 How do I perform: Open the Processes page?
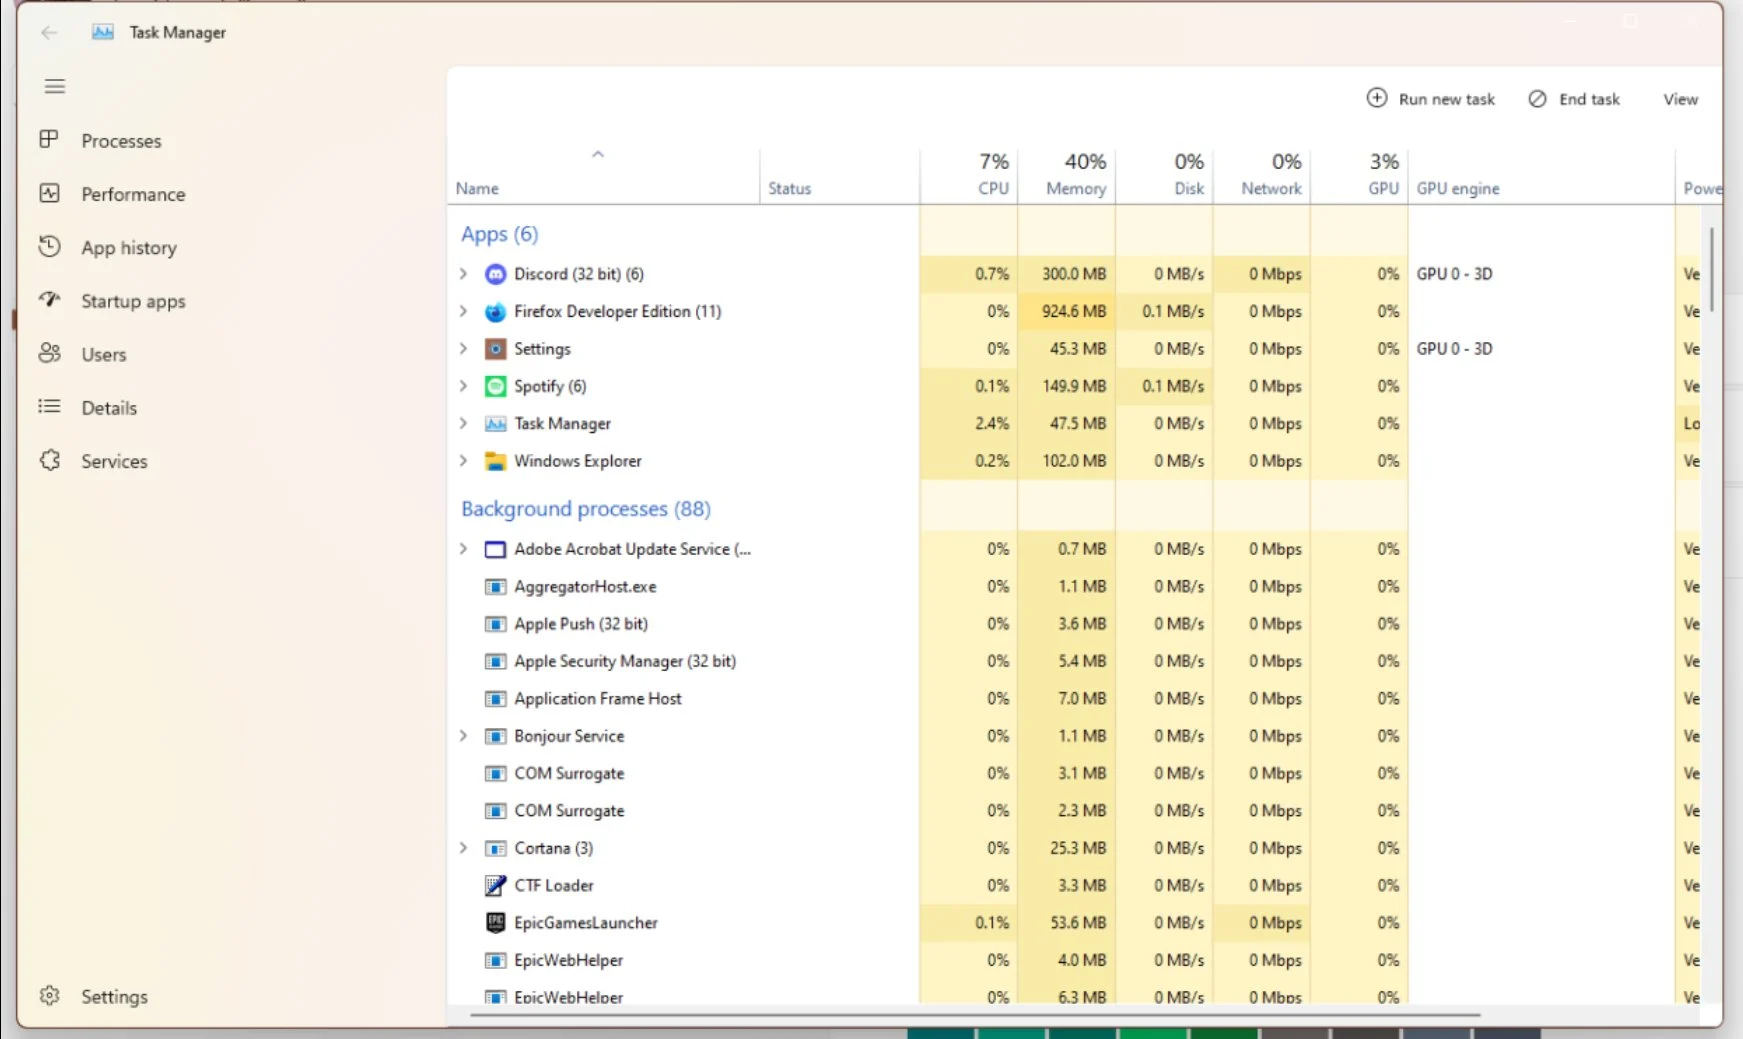click(x=121, y=141)
